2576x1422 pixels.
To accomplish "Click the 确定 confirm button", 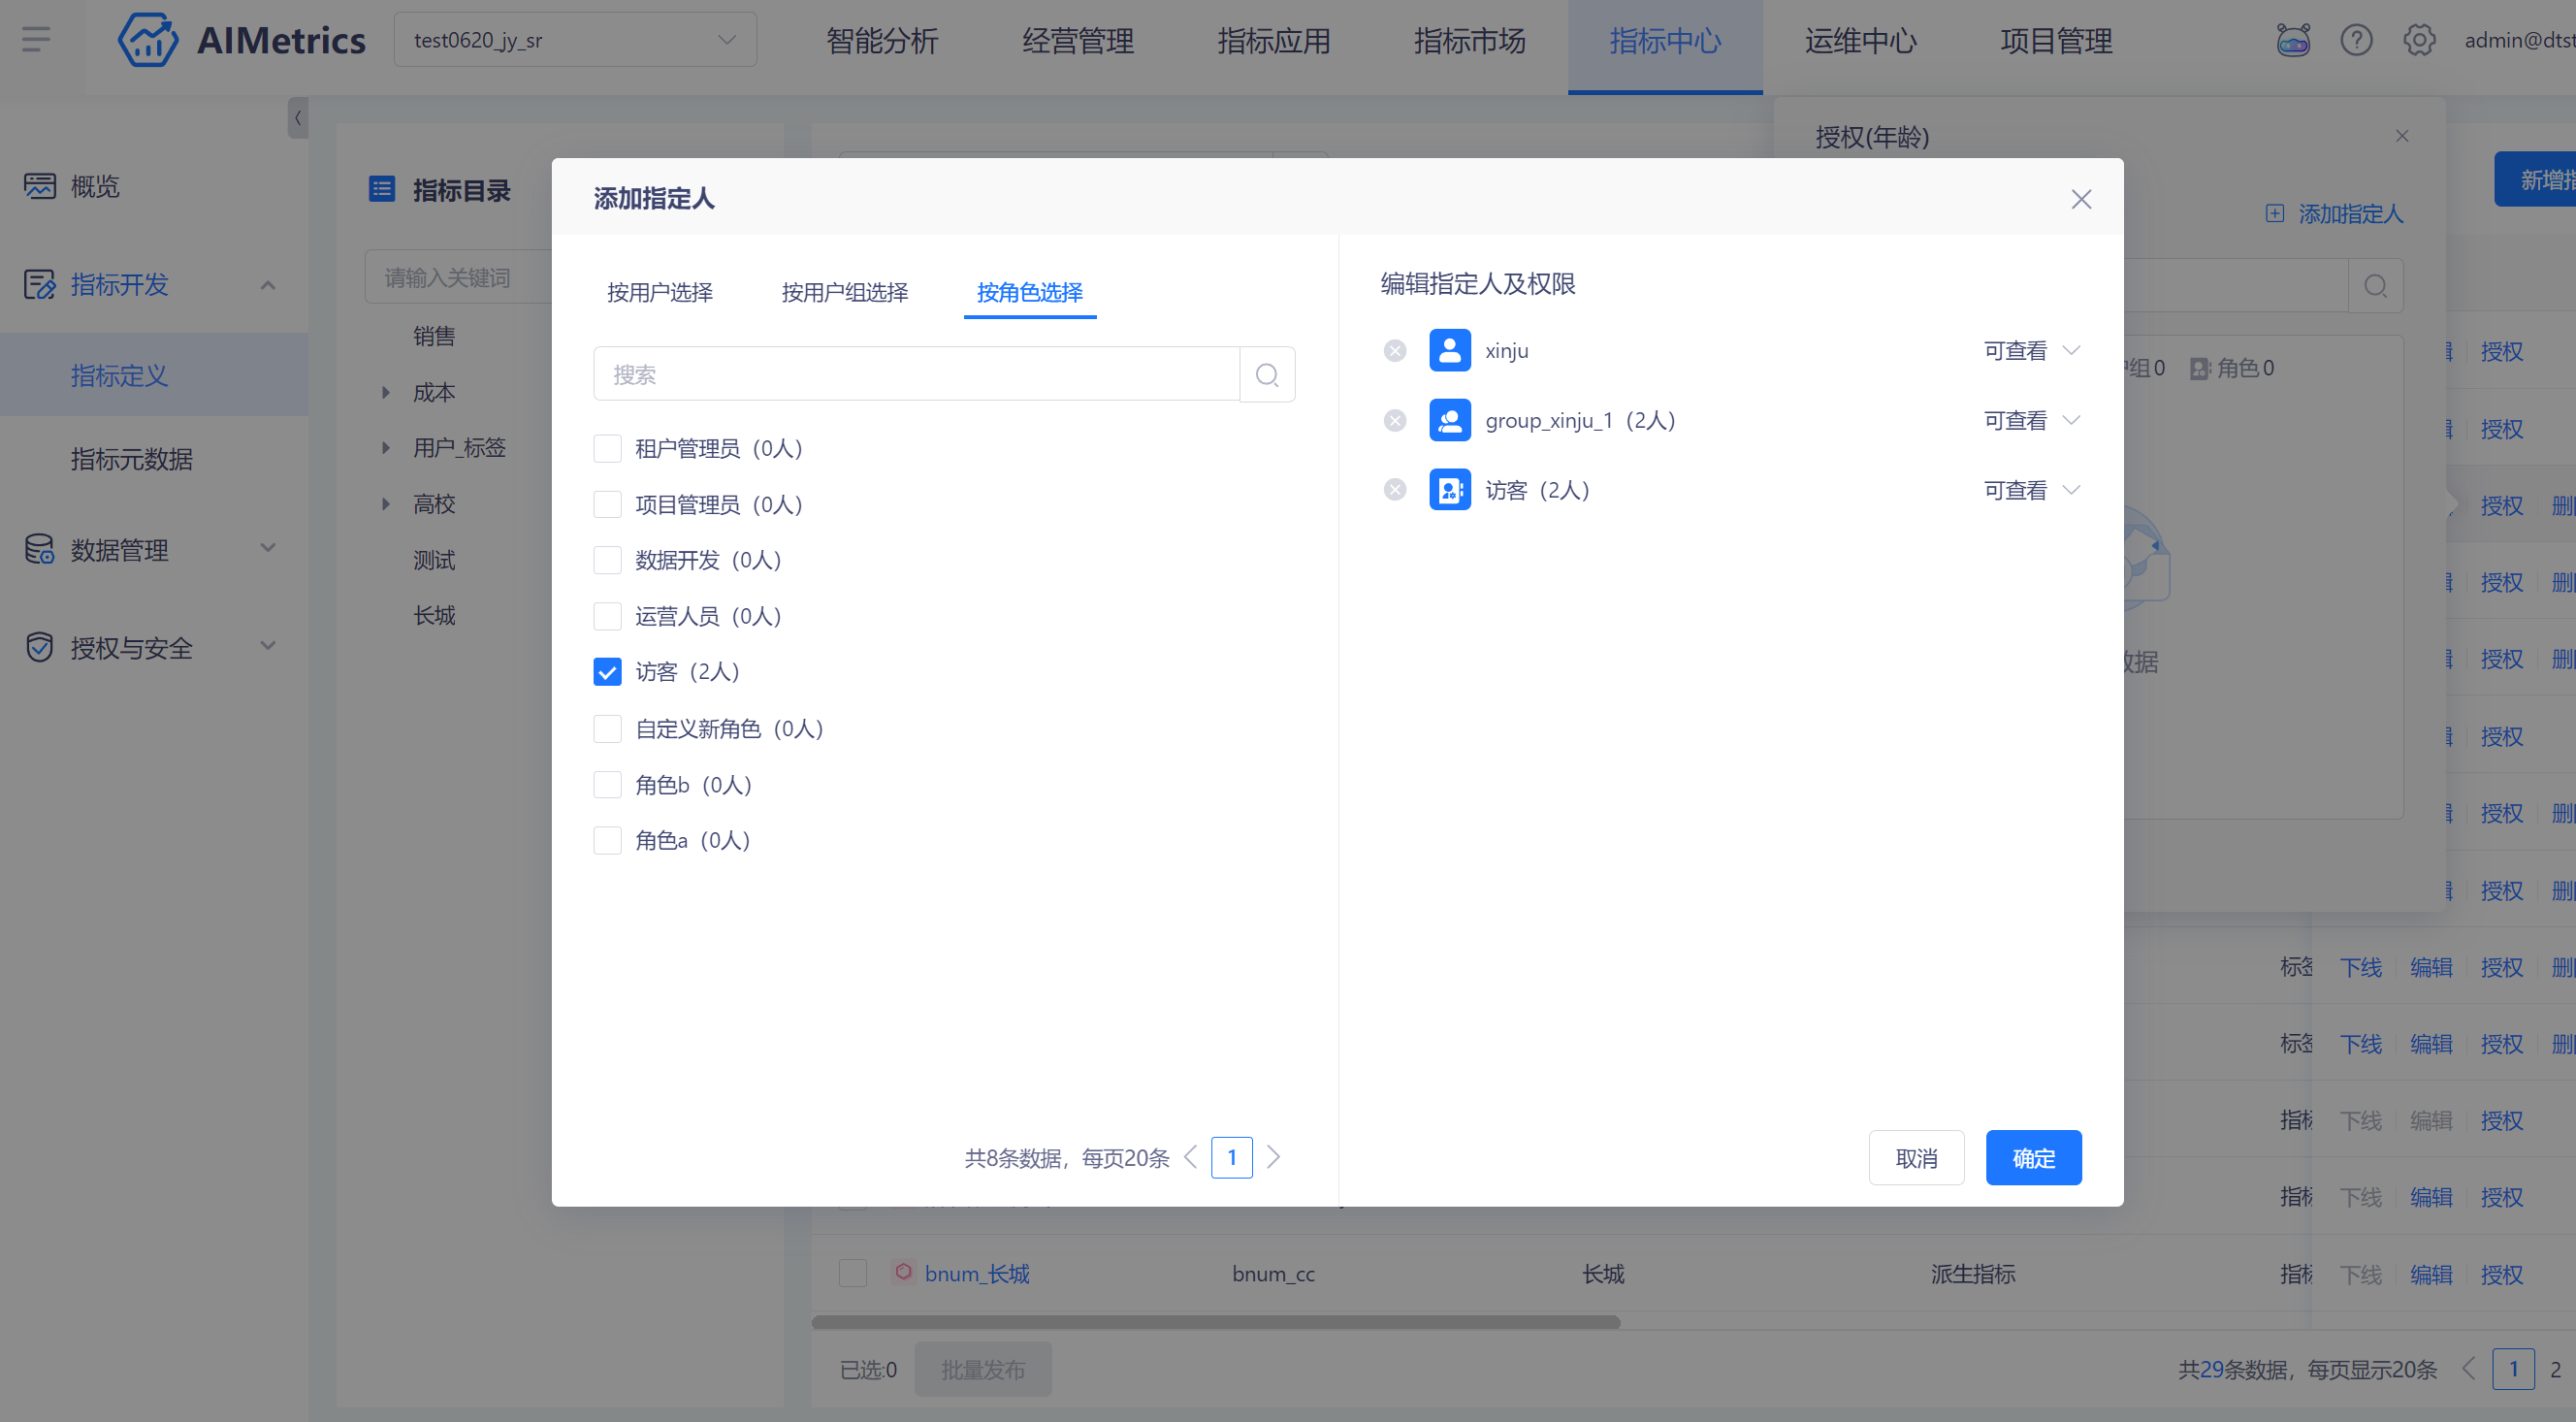I will pyautogui.click(x=2033, y=1158).
